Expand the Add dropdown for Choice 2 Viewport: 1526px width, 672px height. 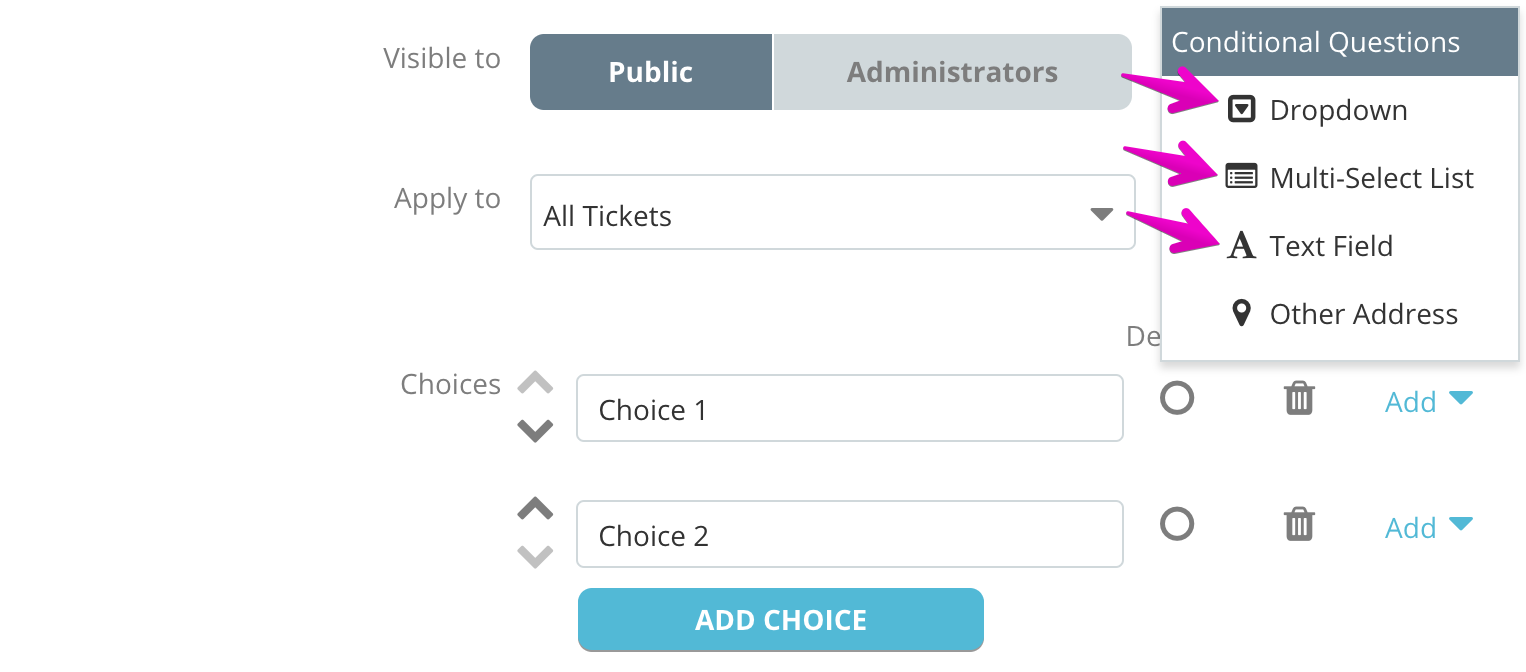tap(1429, 527)
